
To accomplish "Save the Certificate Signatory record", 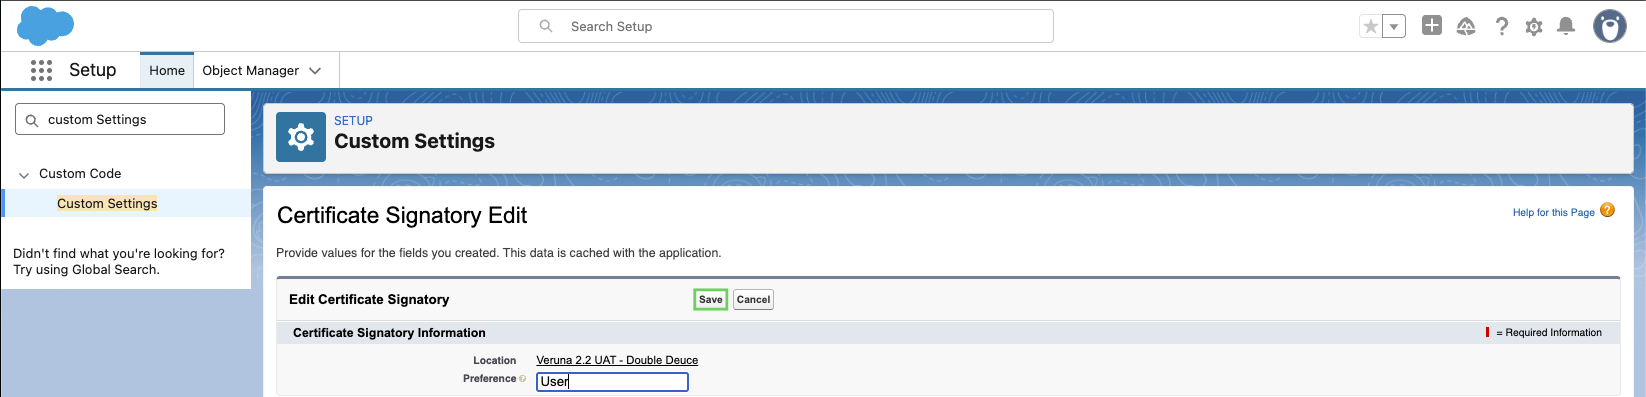I will pyautogui.click(x=710, y=299).
